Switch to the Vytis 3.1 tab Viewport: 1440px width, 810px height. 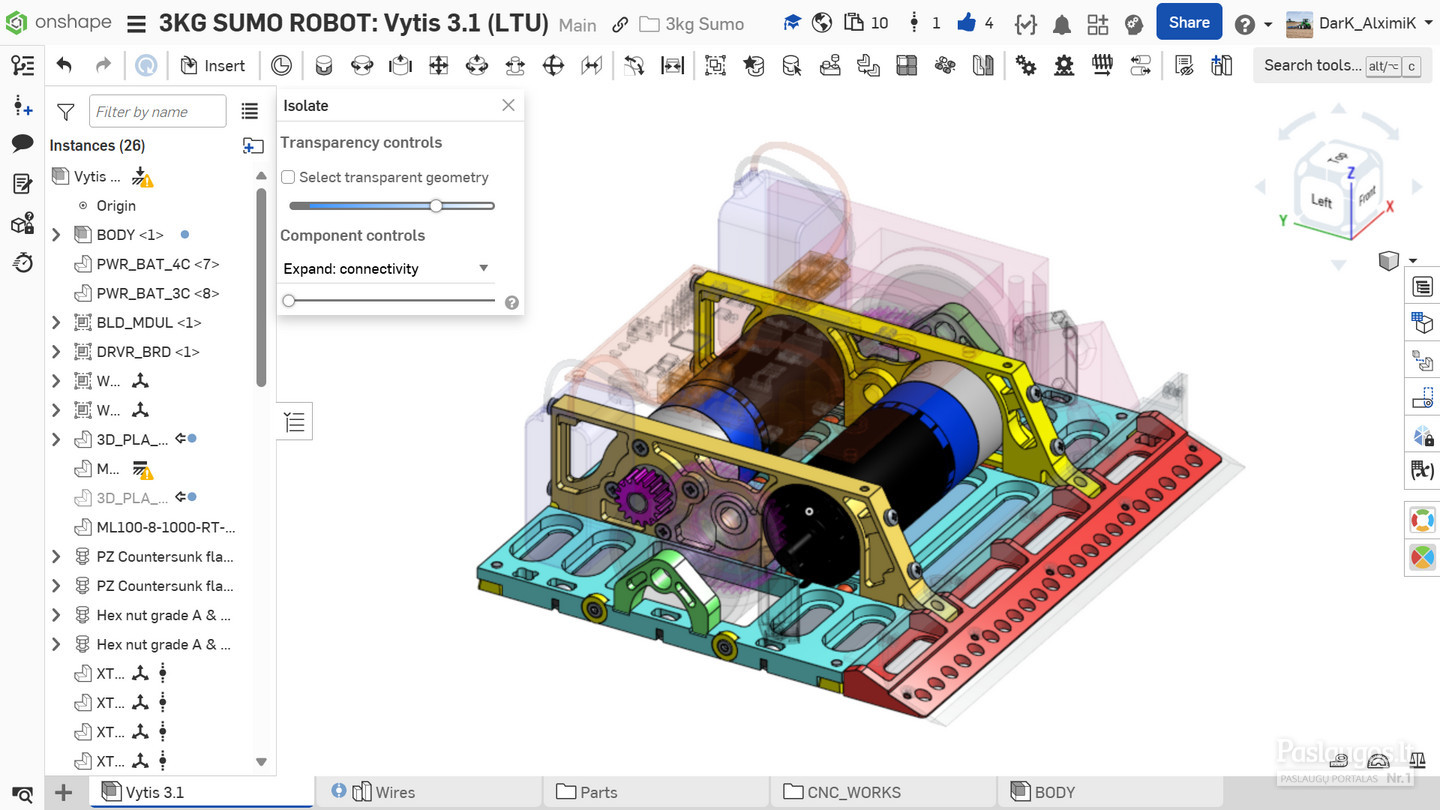pyautogui.click(x=203, y=792)
